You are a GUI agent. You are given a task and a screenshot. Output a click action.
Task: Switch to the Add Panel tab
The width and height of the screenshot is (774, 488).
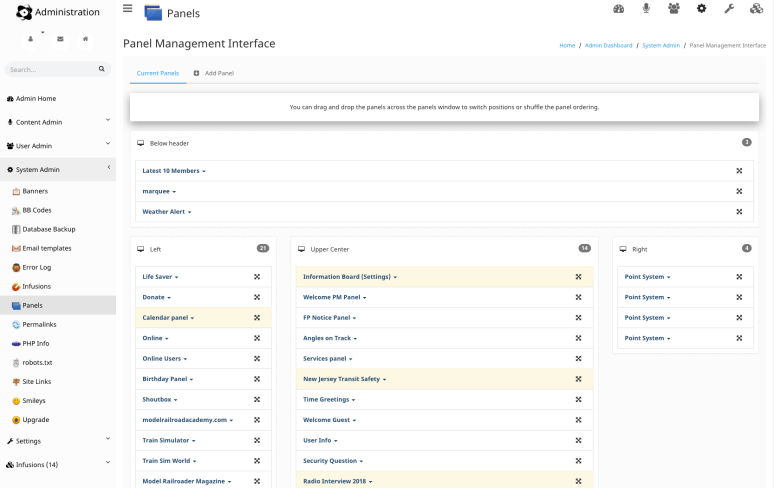coord(214,73)
